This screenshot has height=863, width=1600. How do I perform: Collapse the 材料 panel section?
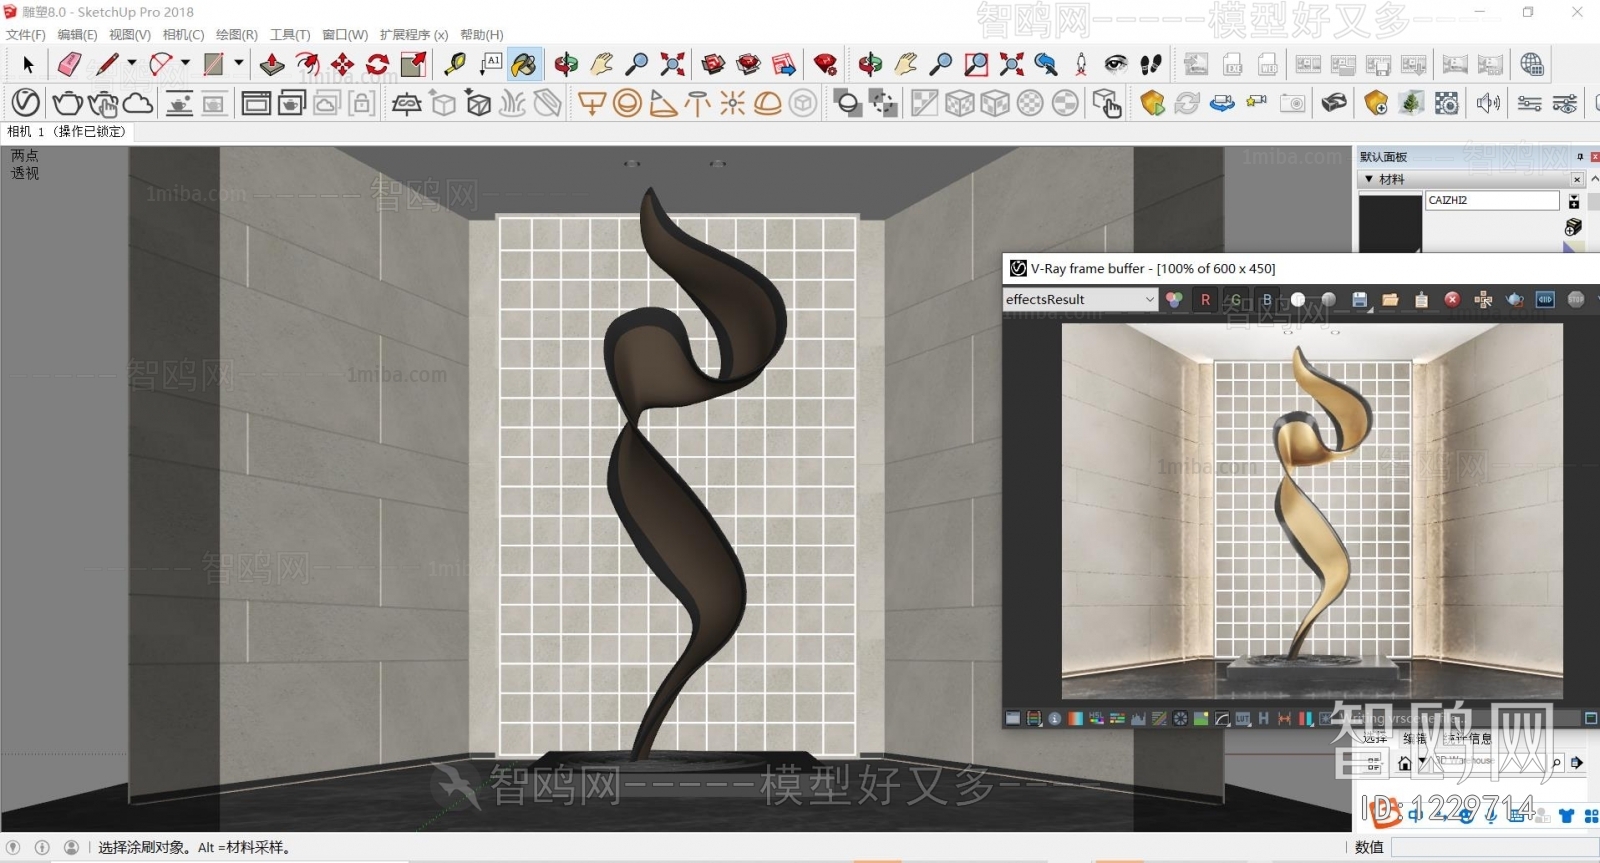1369,179
